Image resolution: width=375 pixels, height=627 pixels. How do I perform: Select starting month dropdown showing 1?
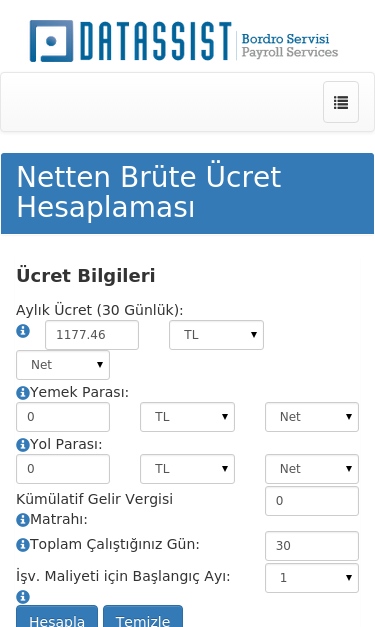point(312,578)
